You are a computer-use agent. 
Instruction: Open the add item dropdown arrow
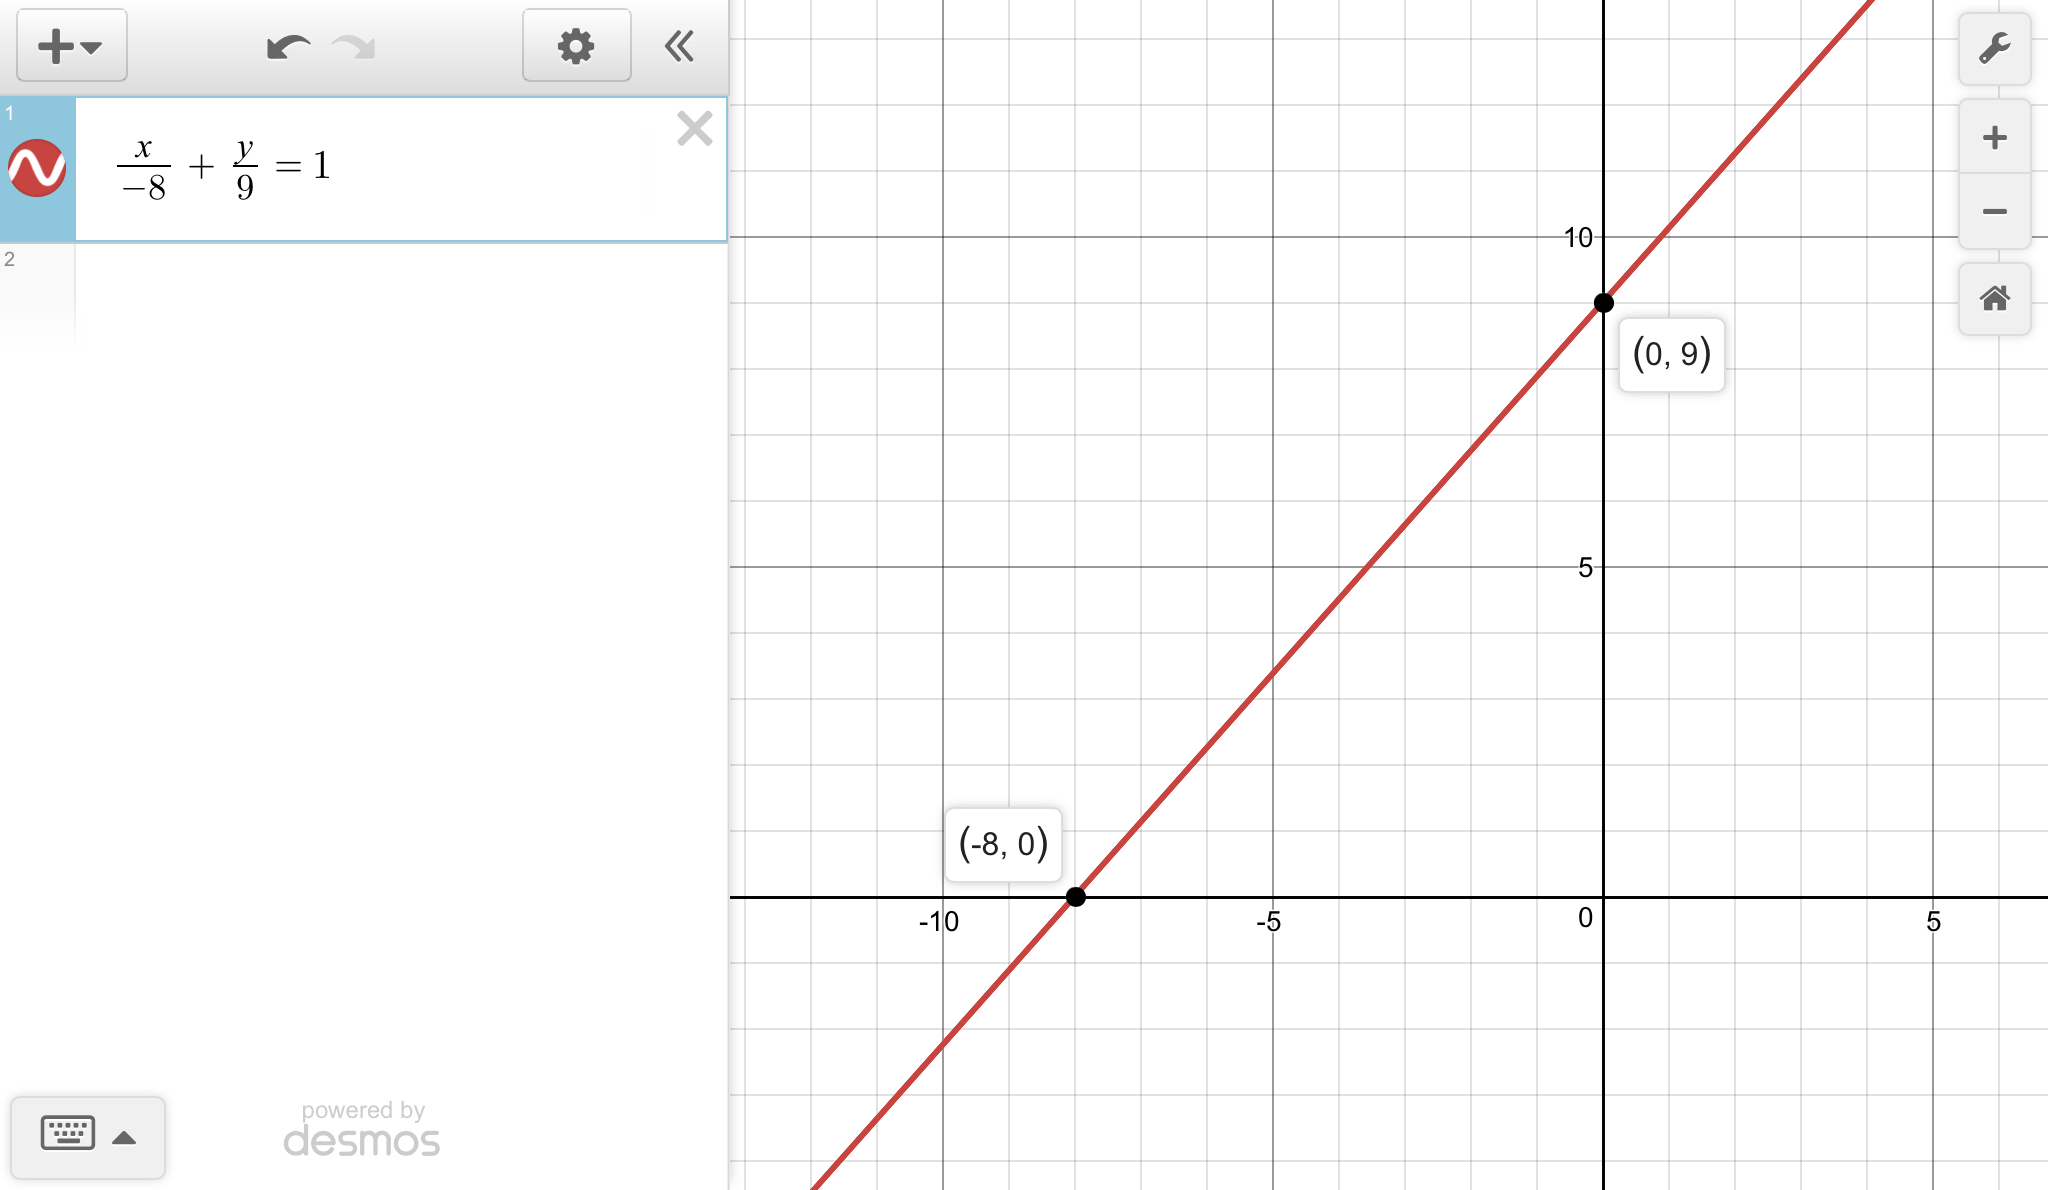pyautogui.click(x=90, y=47)
